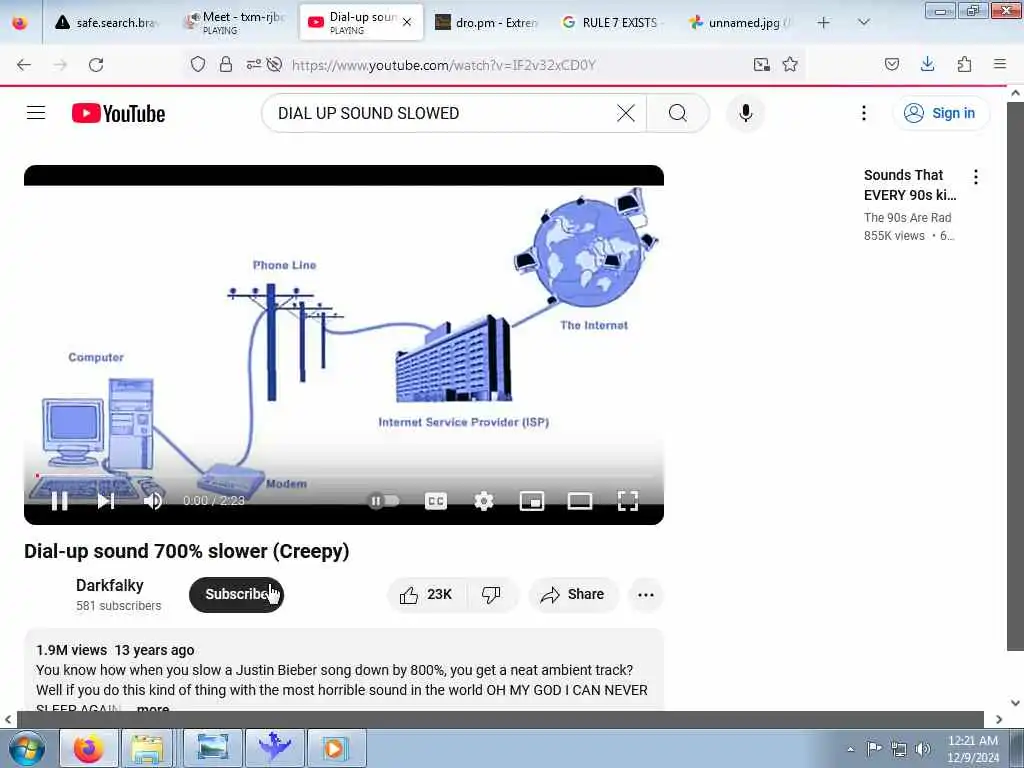1024x768 pixels.
Task: Close the Dial-up sound tab
Action: pyautogui.click(x=407, y=22)
